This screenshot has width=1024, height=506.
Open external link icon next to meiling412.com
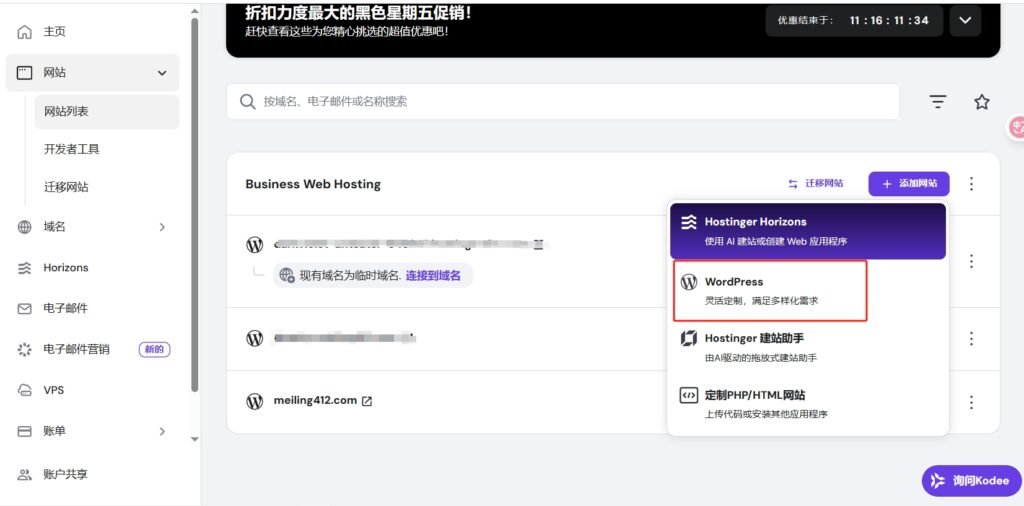pyautogui.click(x=367, y=401)
